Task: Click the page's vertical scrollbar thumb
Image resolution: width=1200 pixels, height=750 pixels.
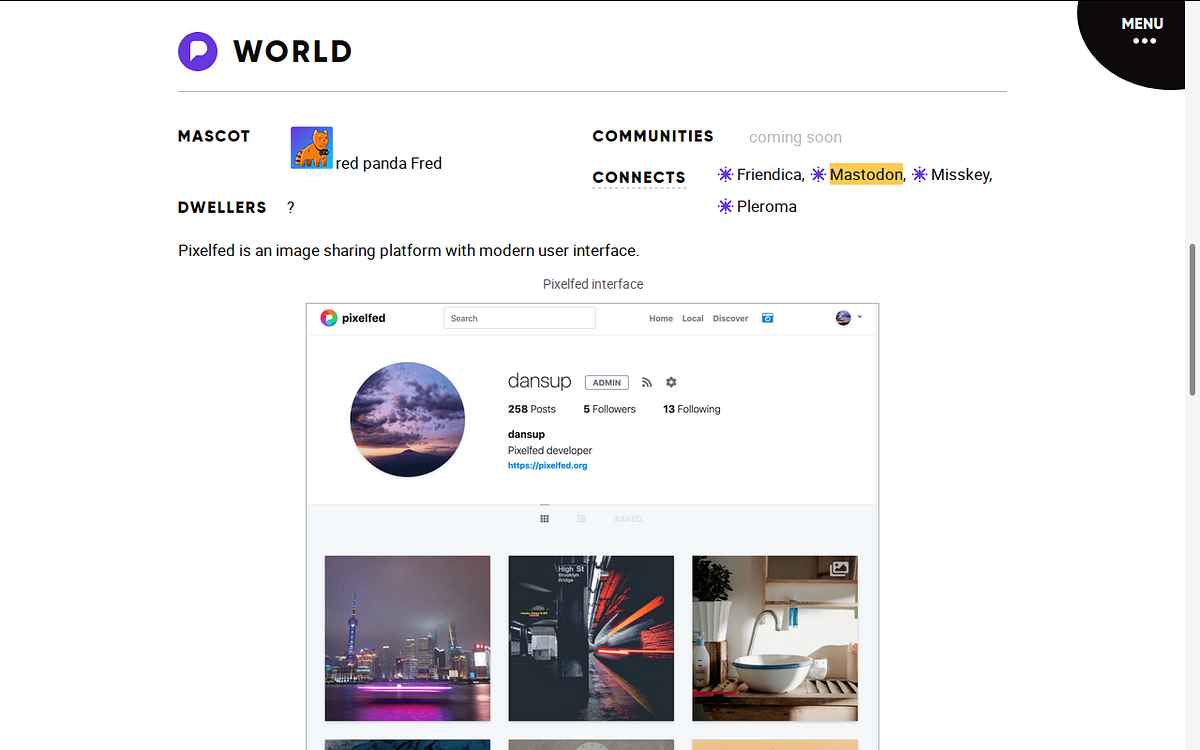Action: pos(1192,318)
